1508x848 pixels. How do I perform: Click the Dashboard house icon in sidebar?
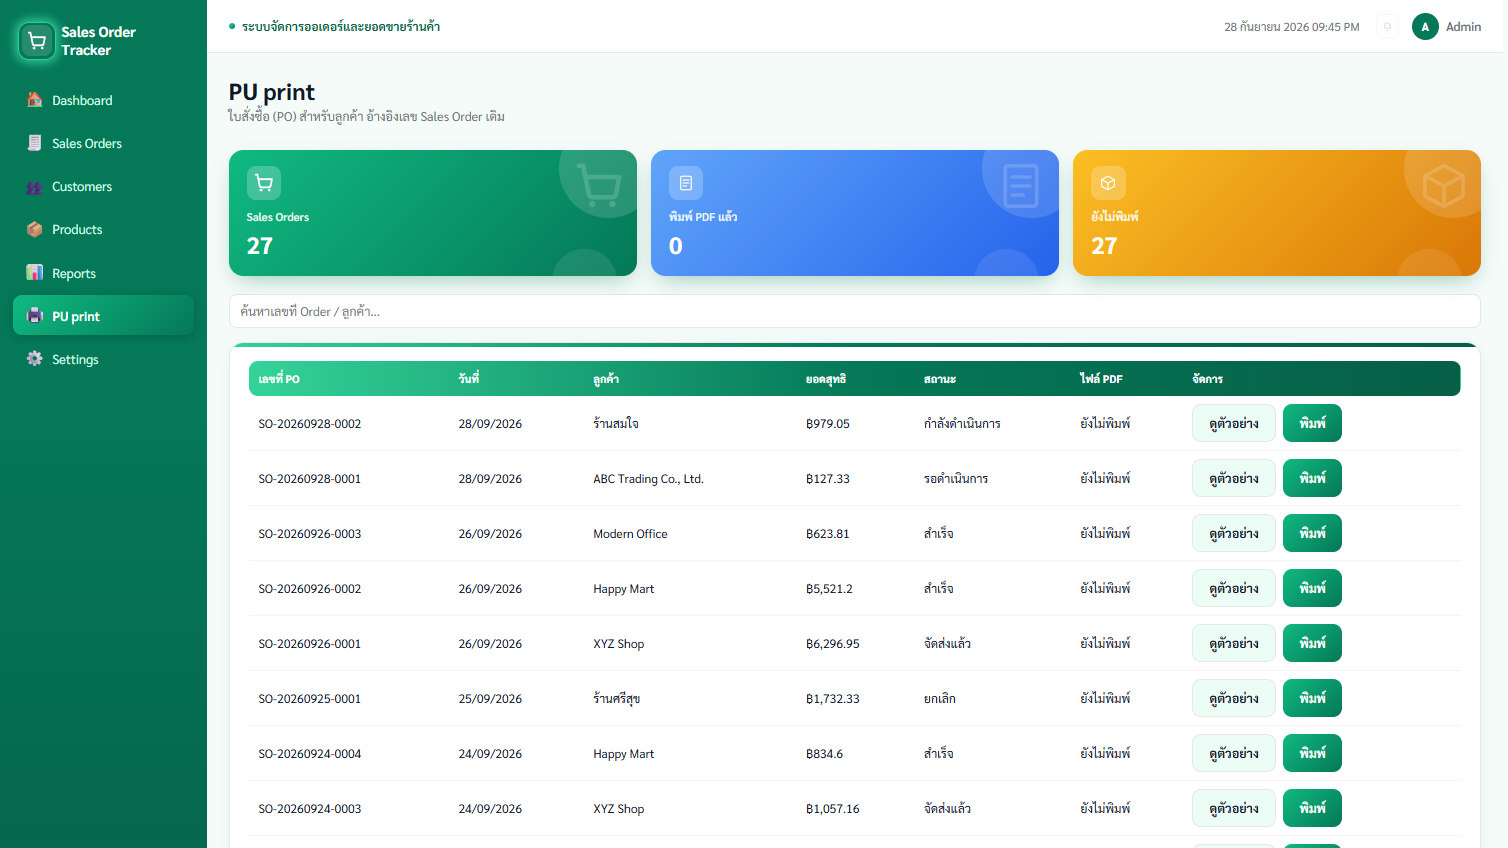click(x=35, y=100)
